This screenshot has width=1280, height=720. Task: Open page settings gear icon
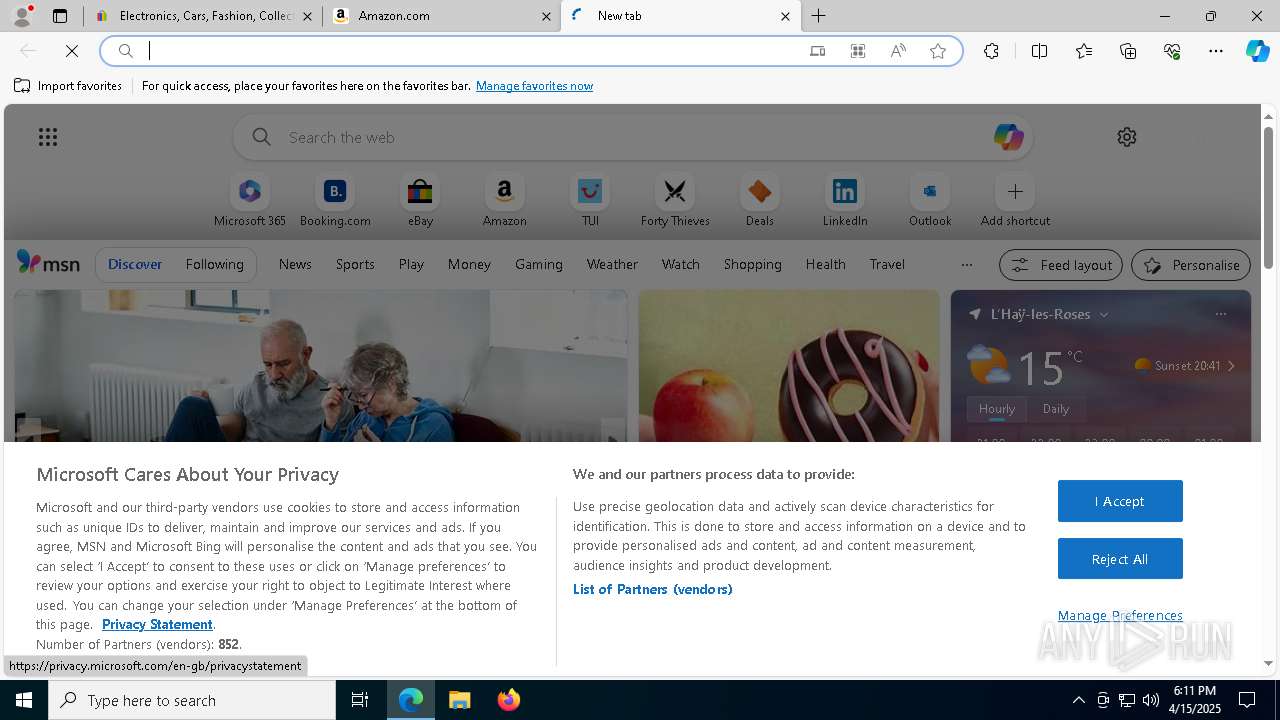click(x=1127, y=137)
